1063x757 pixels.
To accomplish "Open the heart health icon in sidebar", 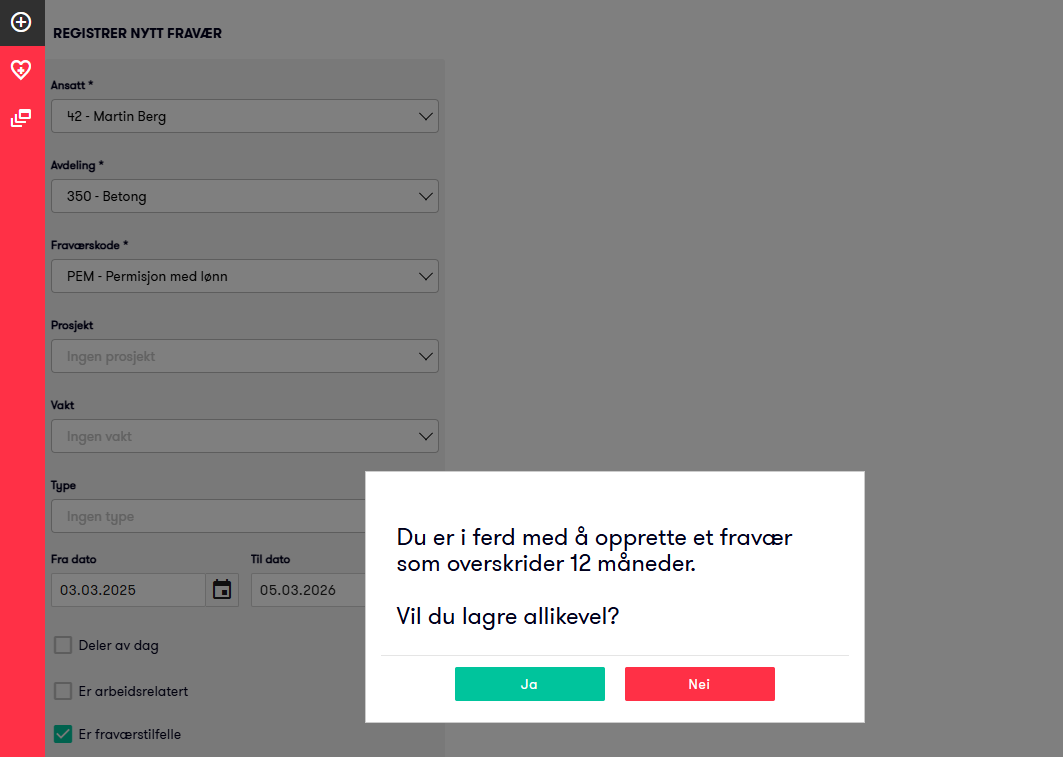I will [x=21, y=70].
